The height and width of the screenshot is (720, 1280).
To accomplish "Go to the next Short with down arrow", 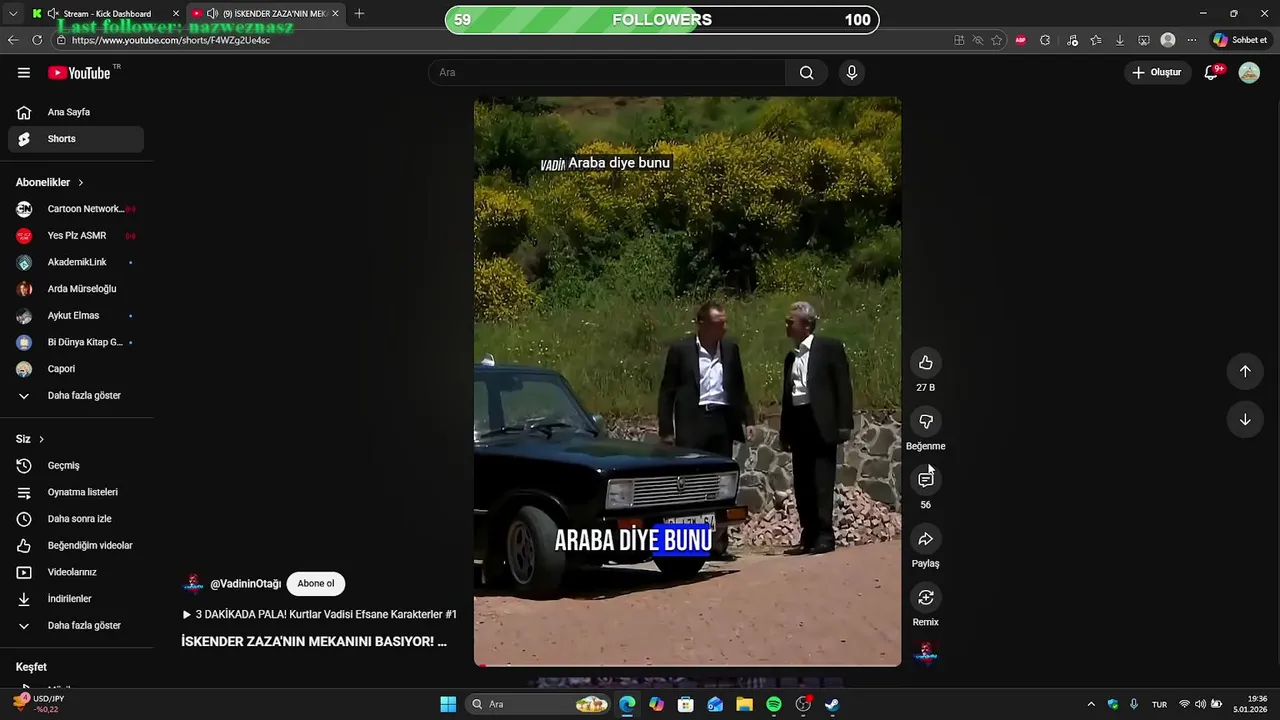I will tap(1245, 420).
